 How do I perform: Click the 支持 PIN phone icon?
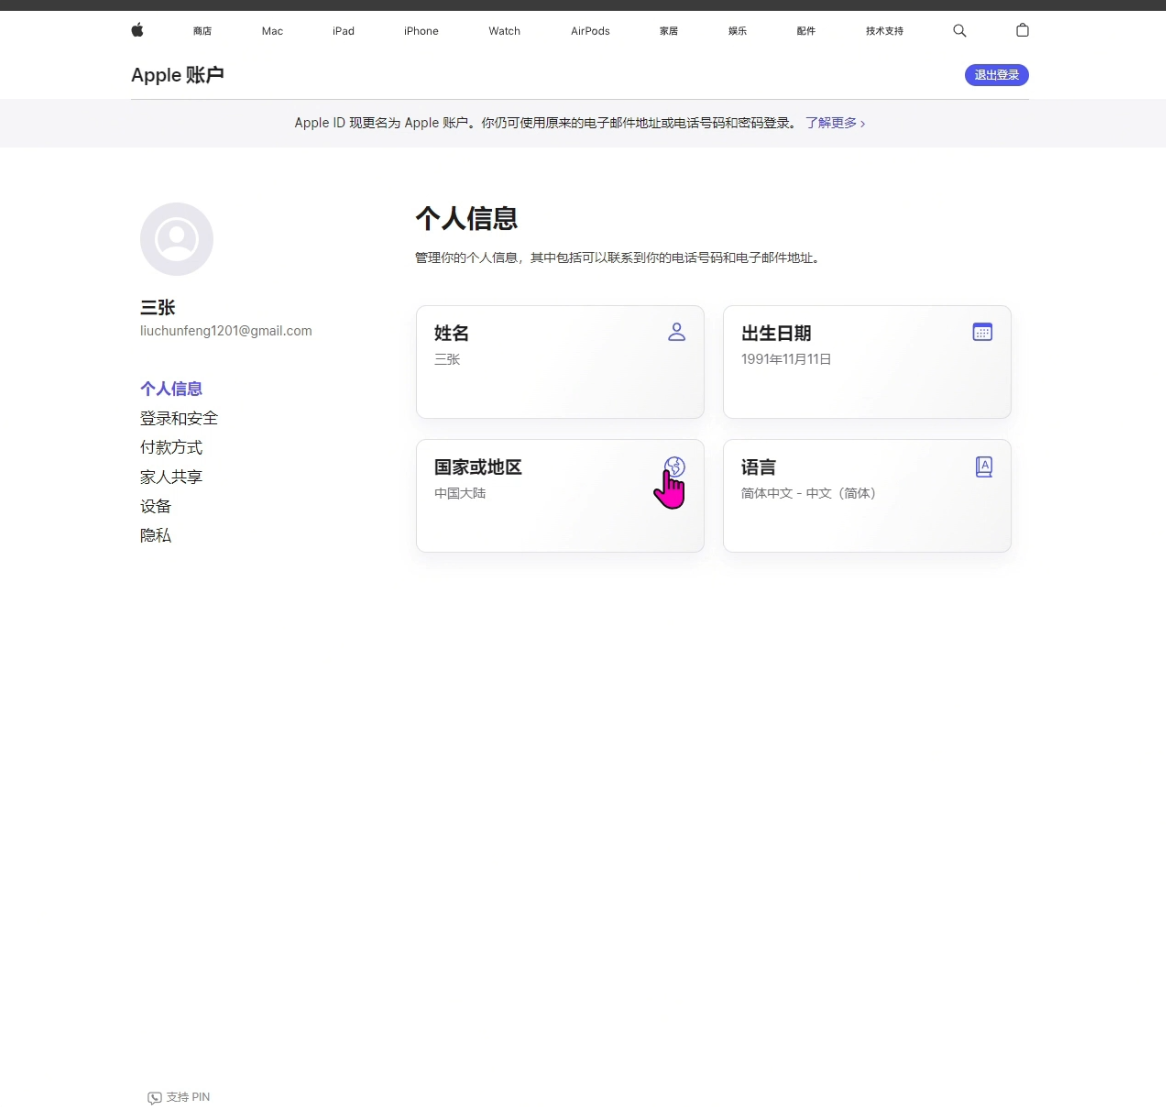coord(154,1097)
